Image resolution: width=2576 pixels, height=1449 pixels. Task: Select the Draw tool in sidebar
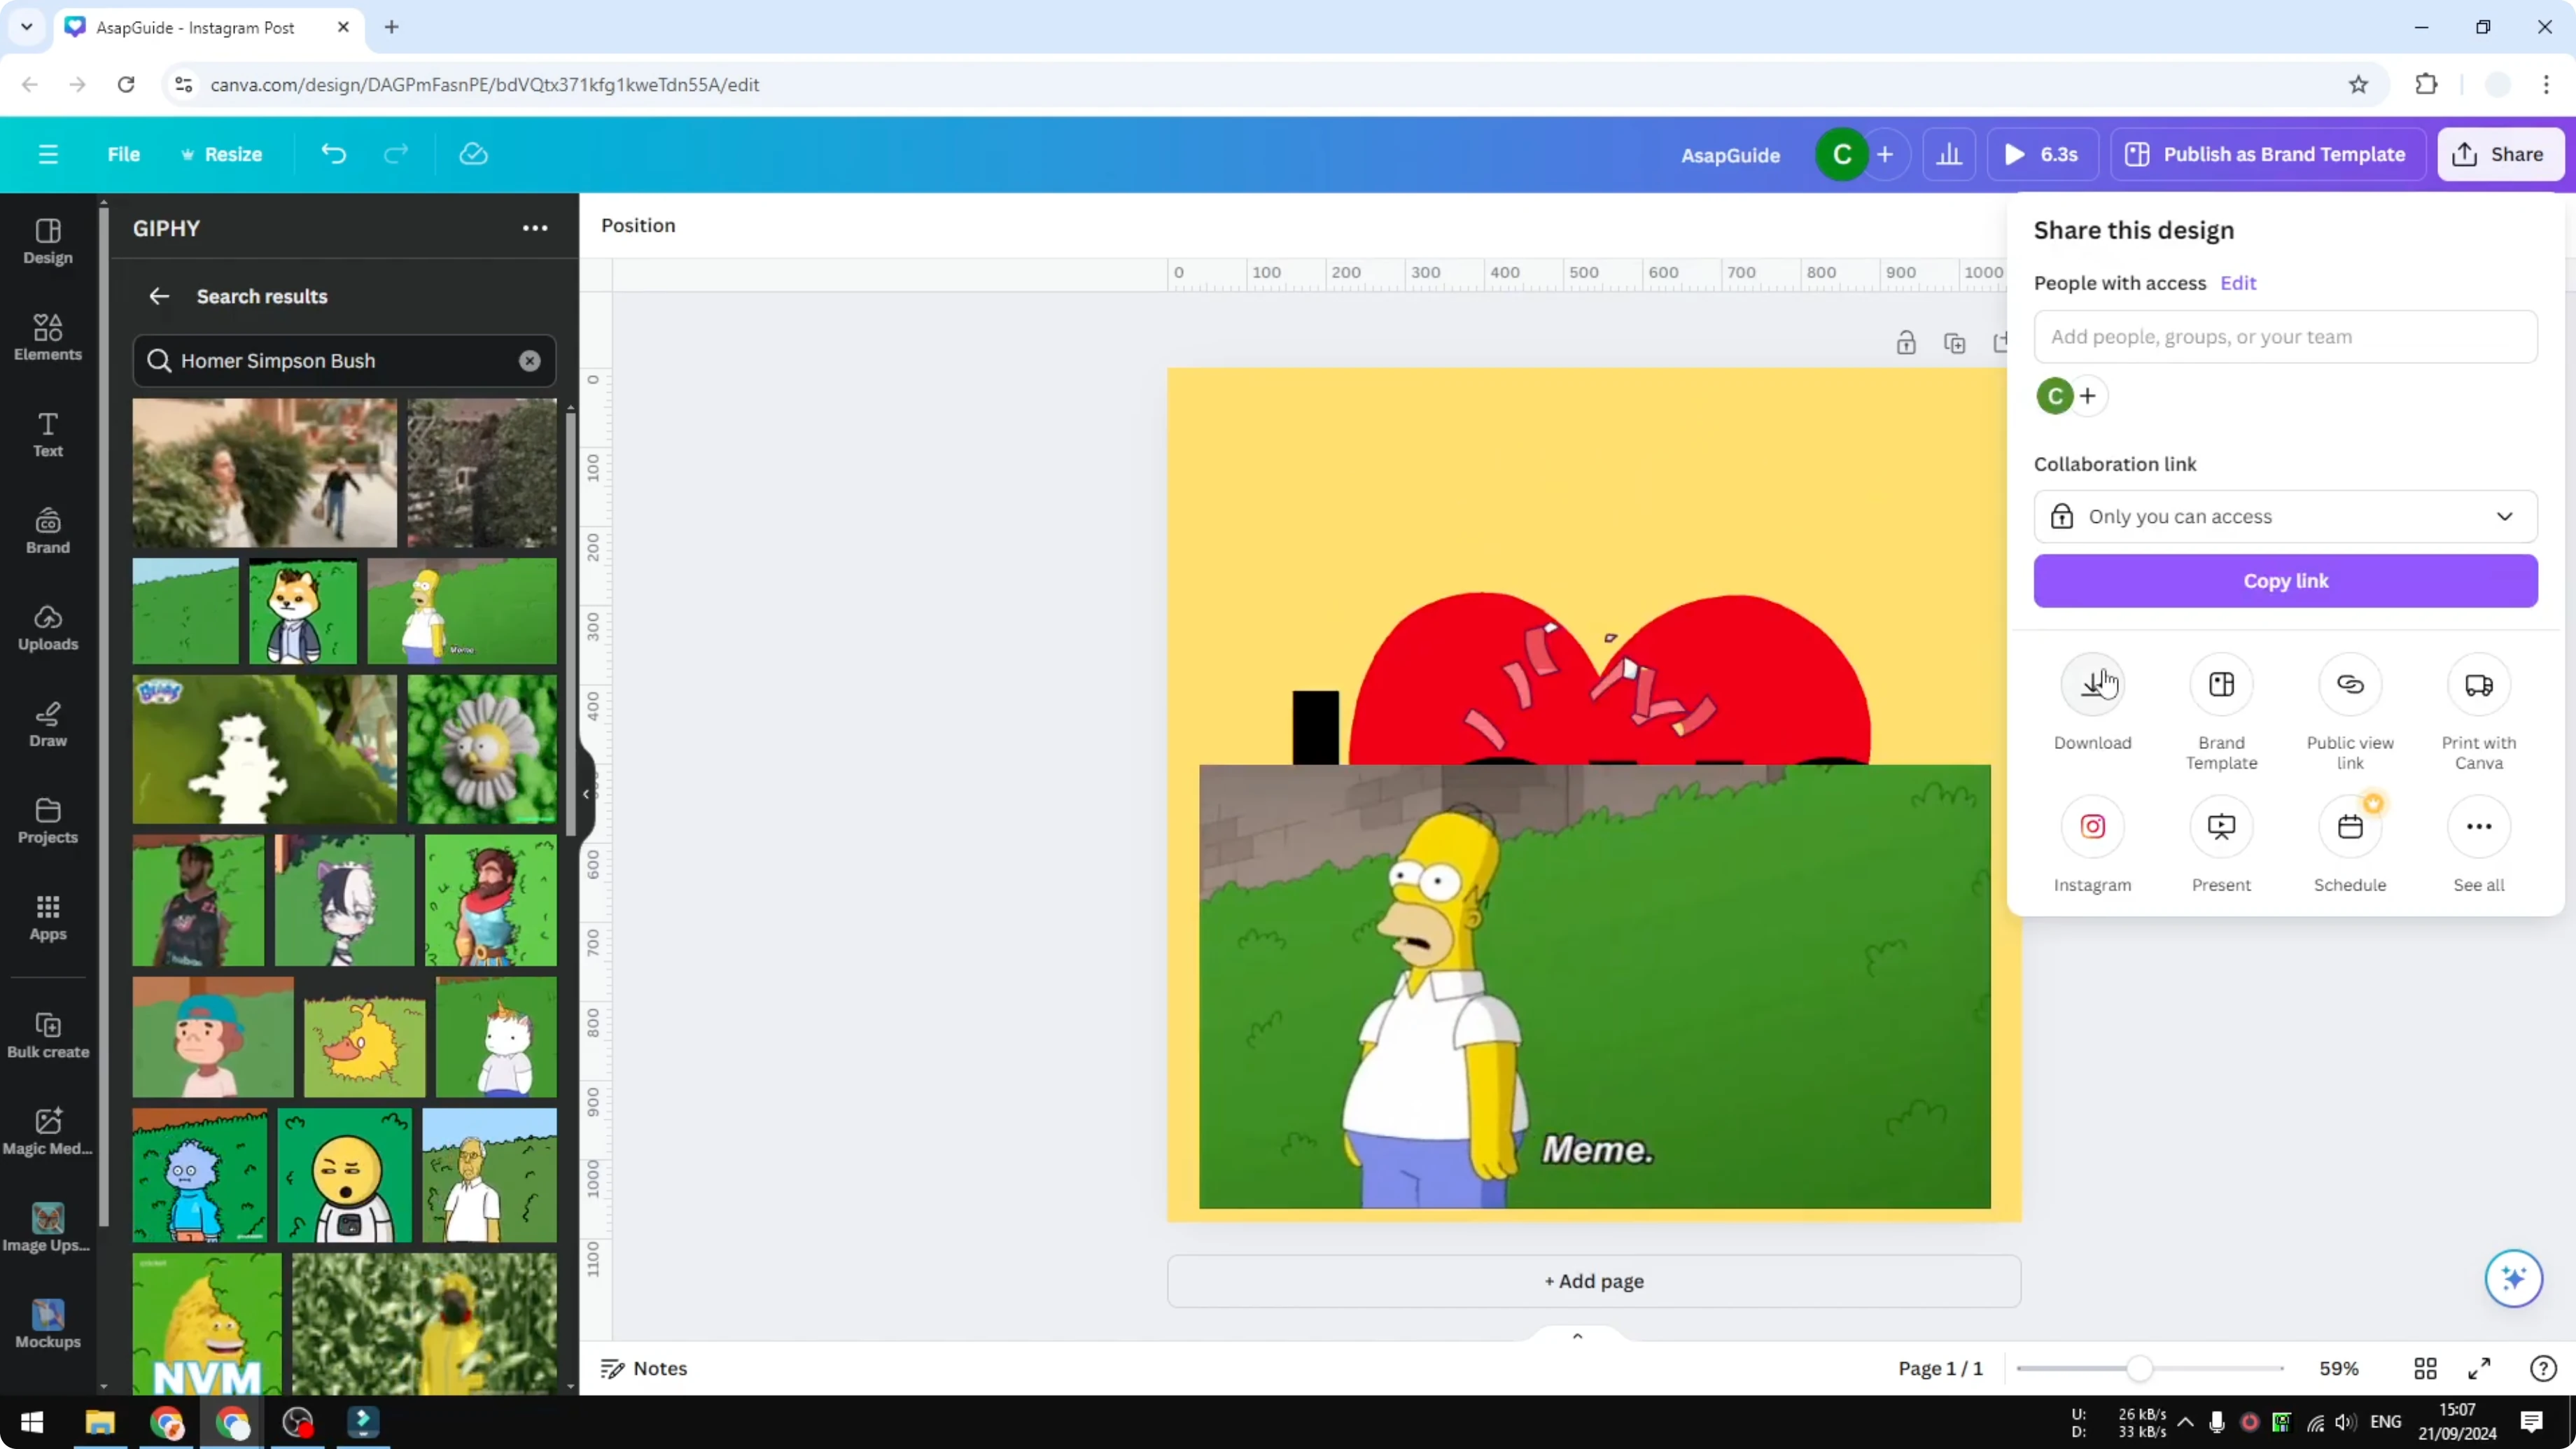point(48,725)
